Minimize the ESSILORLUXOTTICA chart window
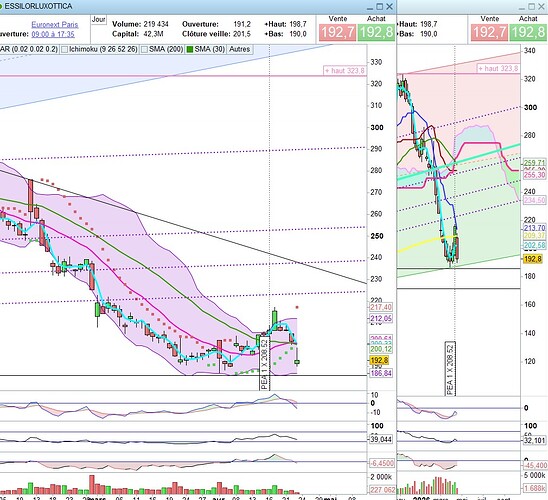This screenshot has width=548, height=500. [370, 8]
